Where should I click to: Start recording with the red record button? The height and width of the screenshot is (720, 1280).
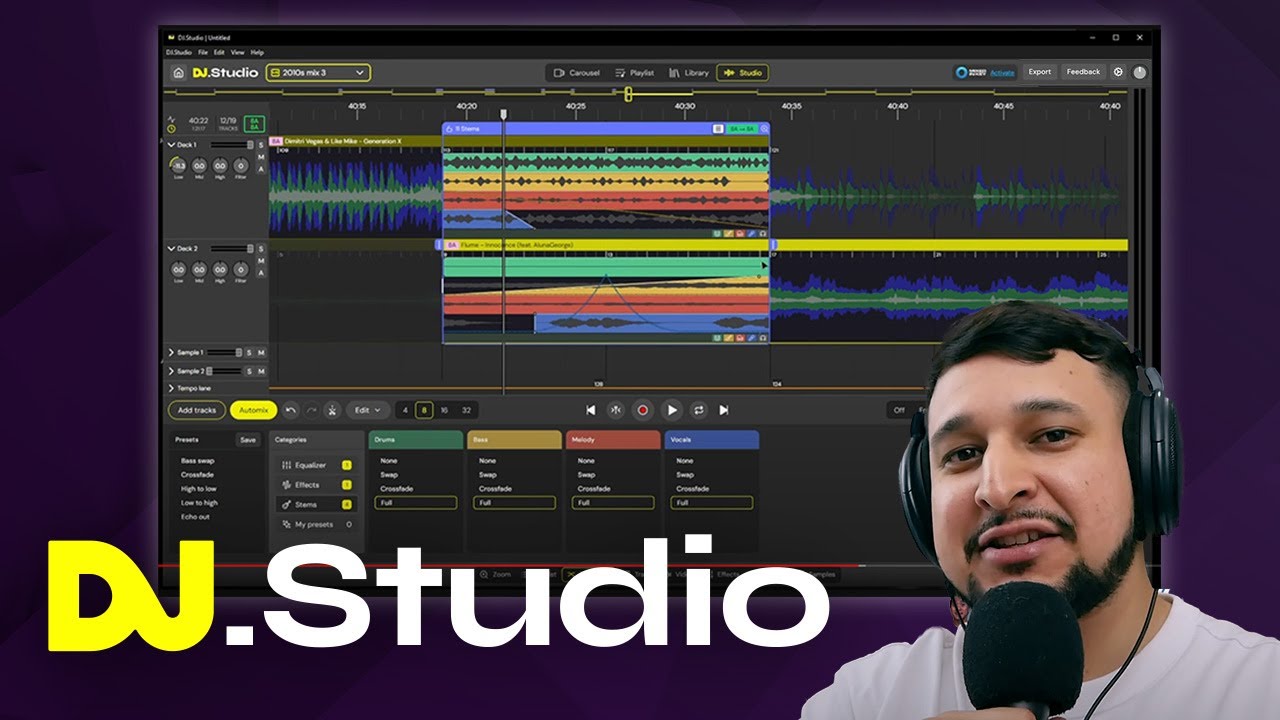(643, 410)
